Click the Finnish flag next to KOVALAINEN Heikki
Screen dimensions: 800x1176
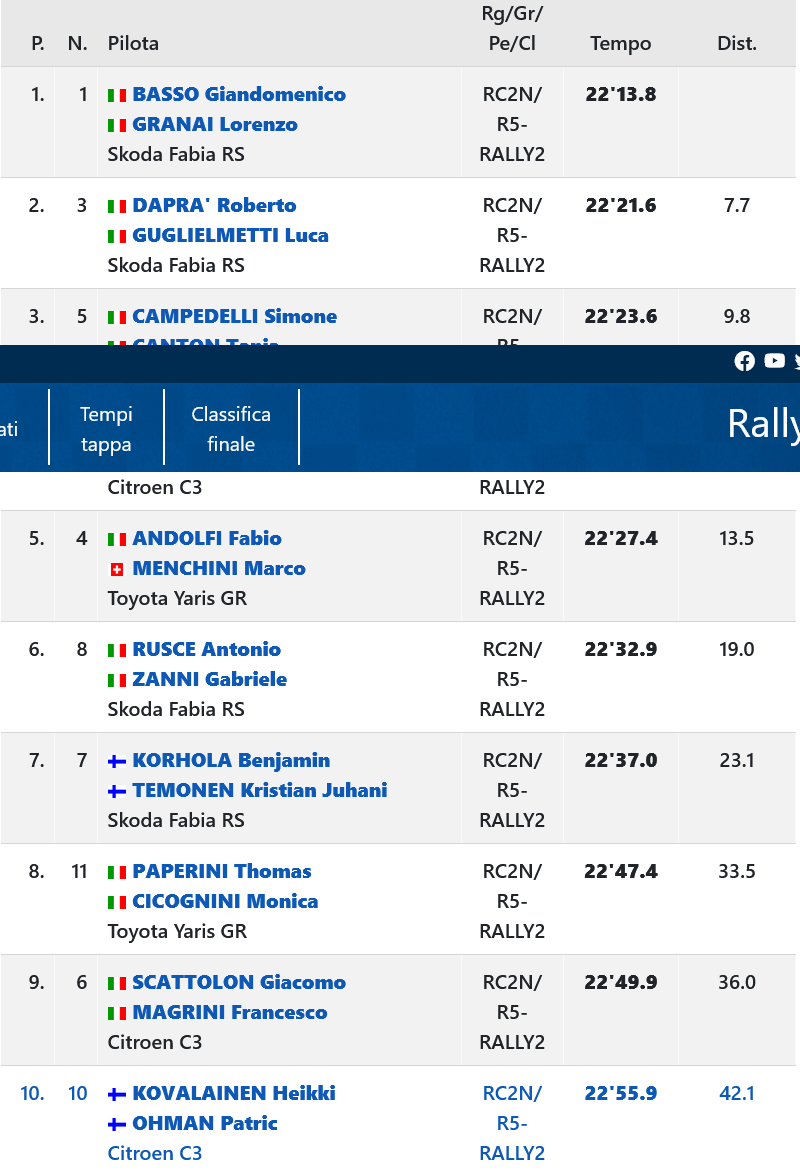point(117,1094)
